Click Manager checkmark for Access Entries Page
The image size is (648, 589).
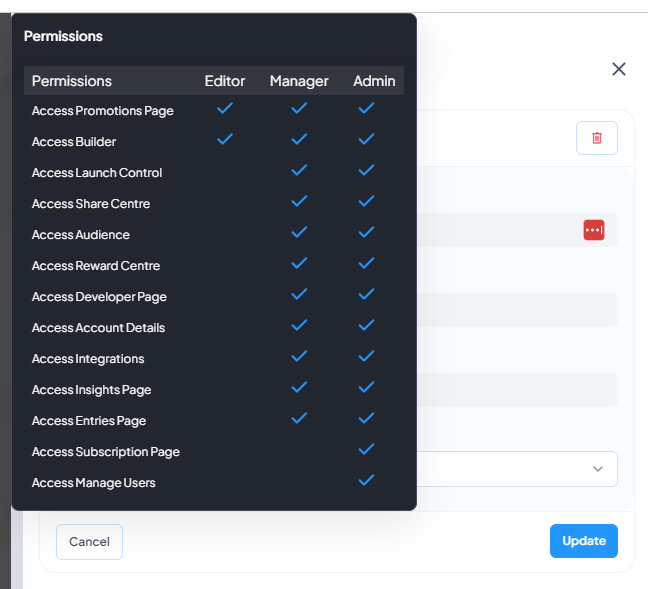(299, 418)
